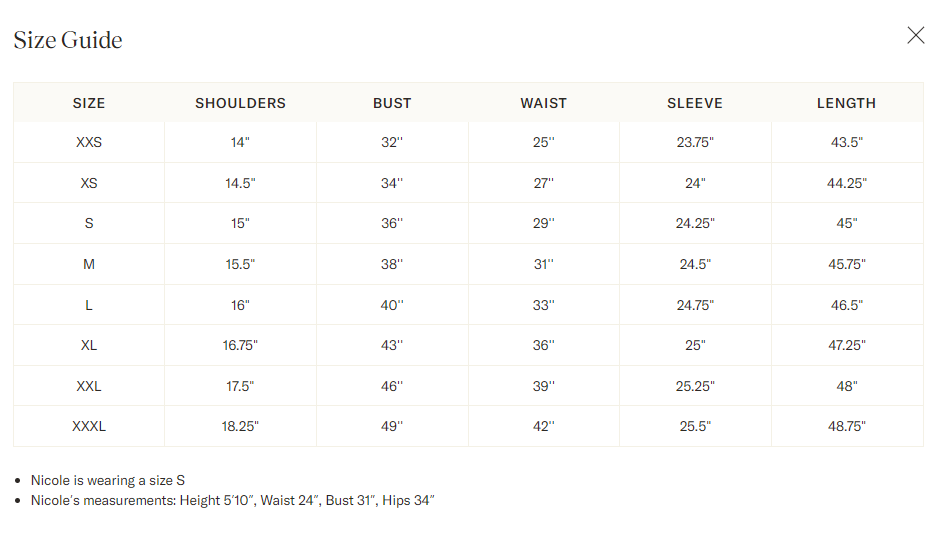Select the XXXL size row label

[89, 426]
